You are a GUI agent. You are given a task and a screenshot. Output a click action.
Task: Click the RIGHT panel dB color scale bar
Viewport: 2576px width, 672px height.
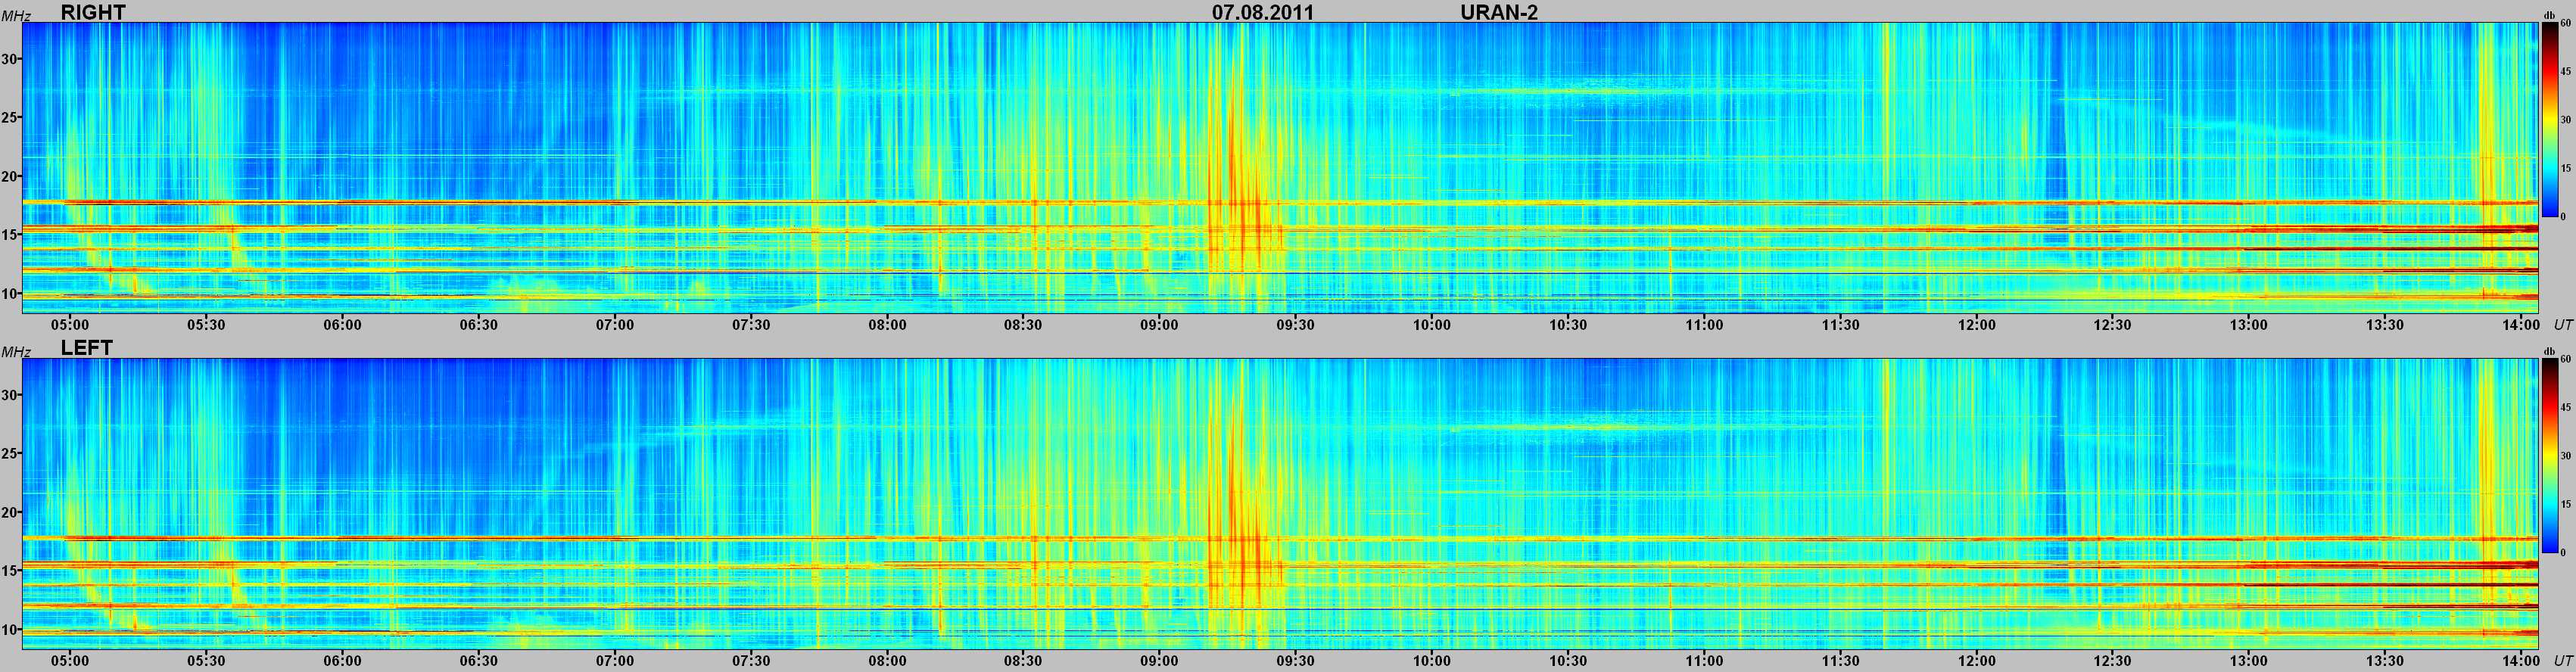point(2550,120)
